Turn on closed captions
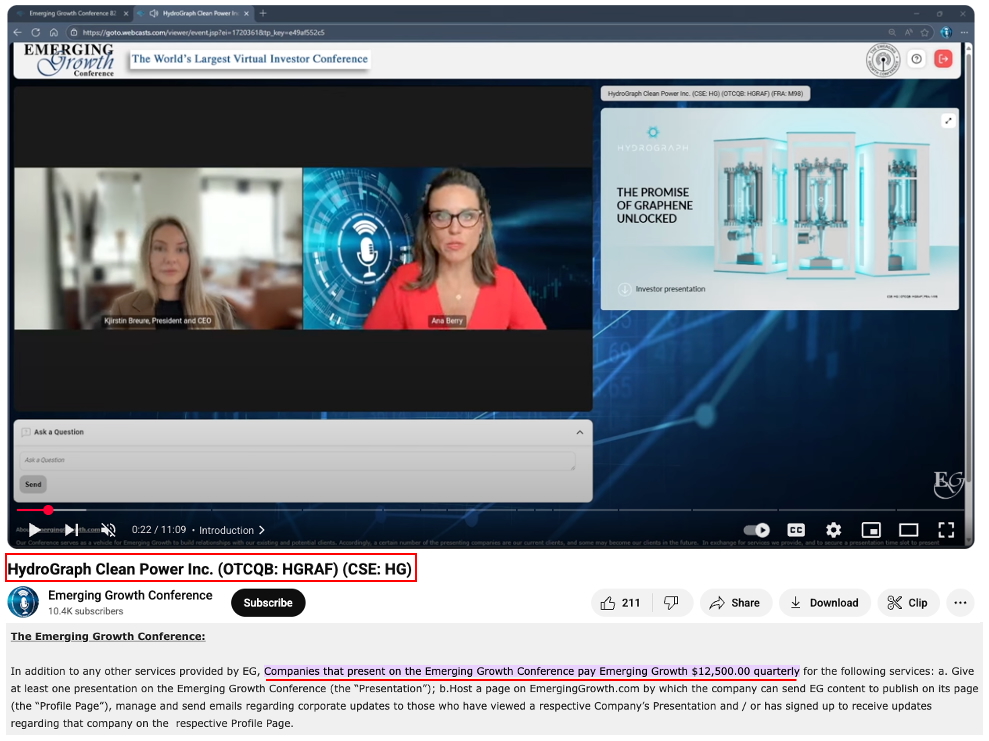 796,530
